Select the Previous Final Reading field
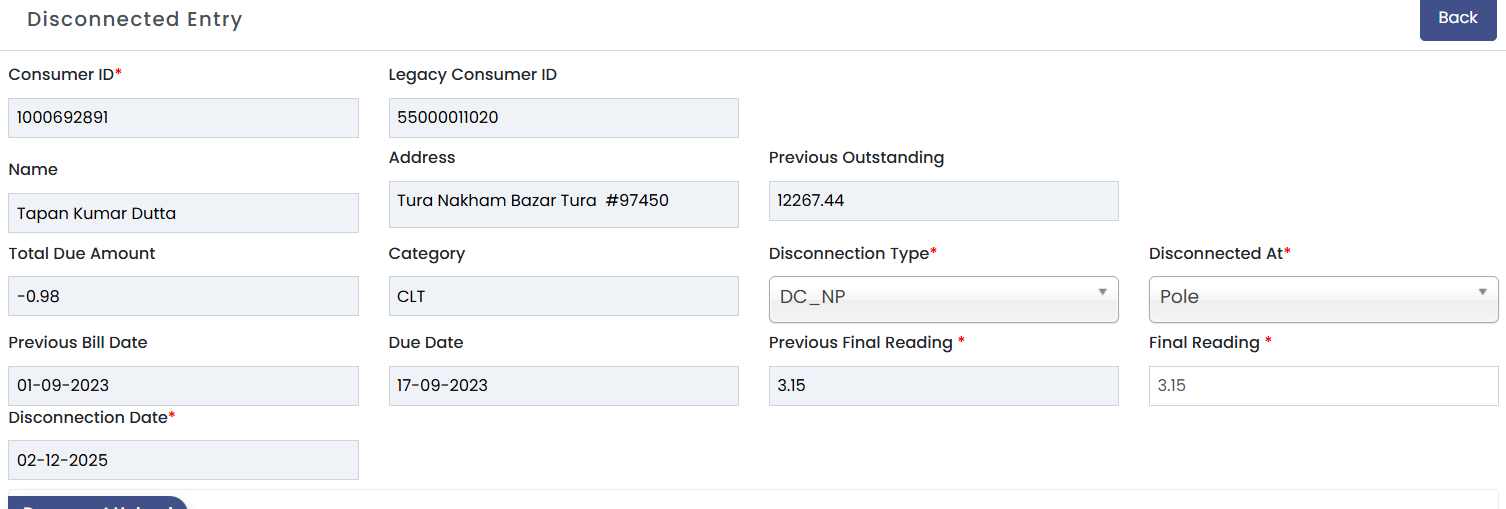This screenshot has width=1506, height=509. [942, 386]
